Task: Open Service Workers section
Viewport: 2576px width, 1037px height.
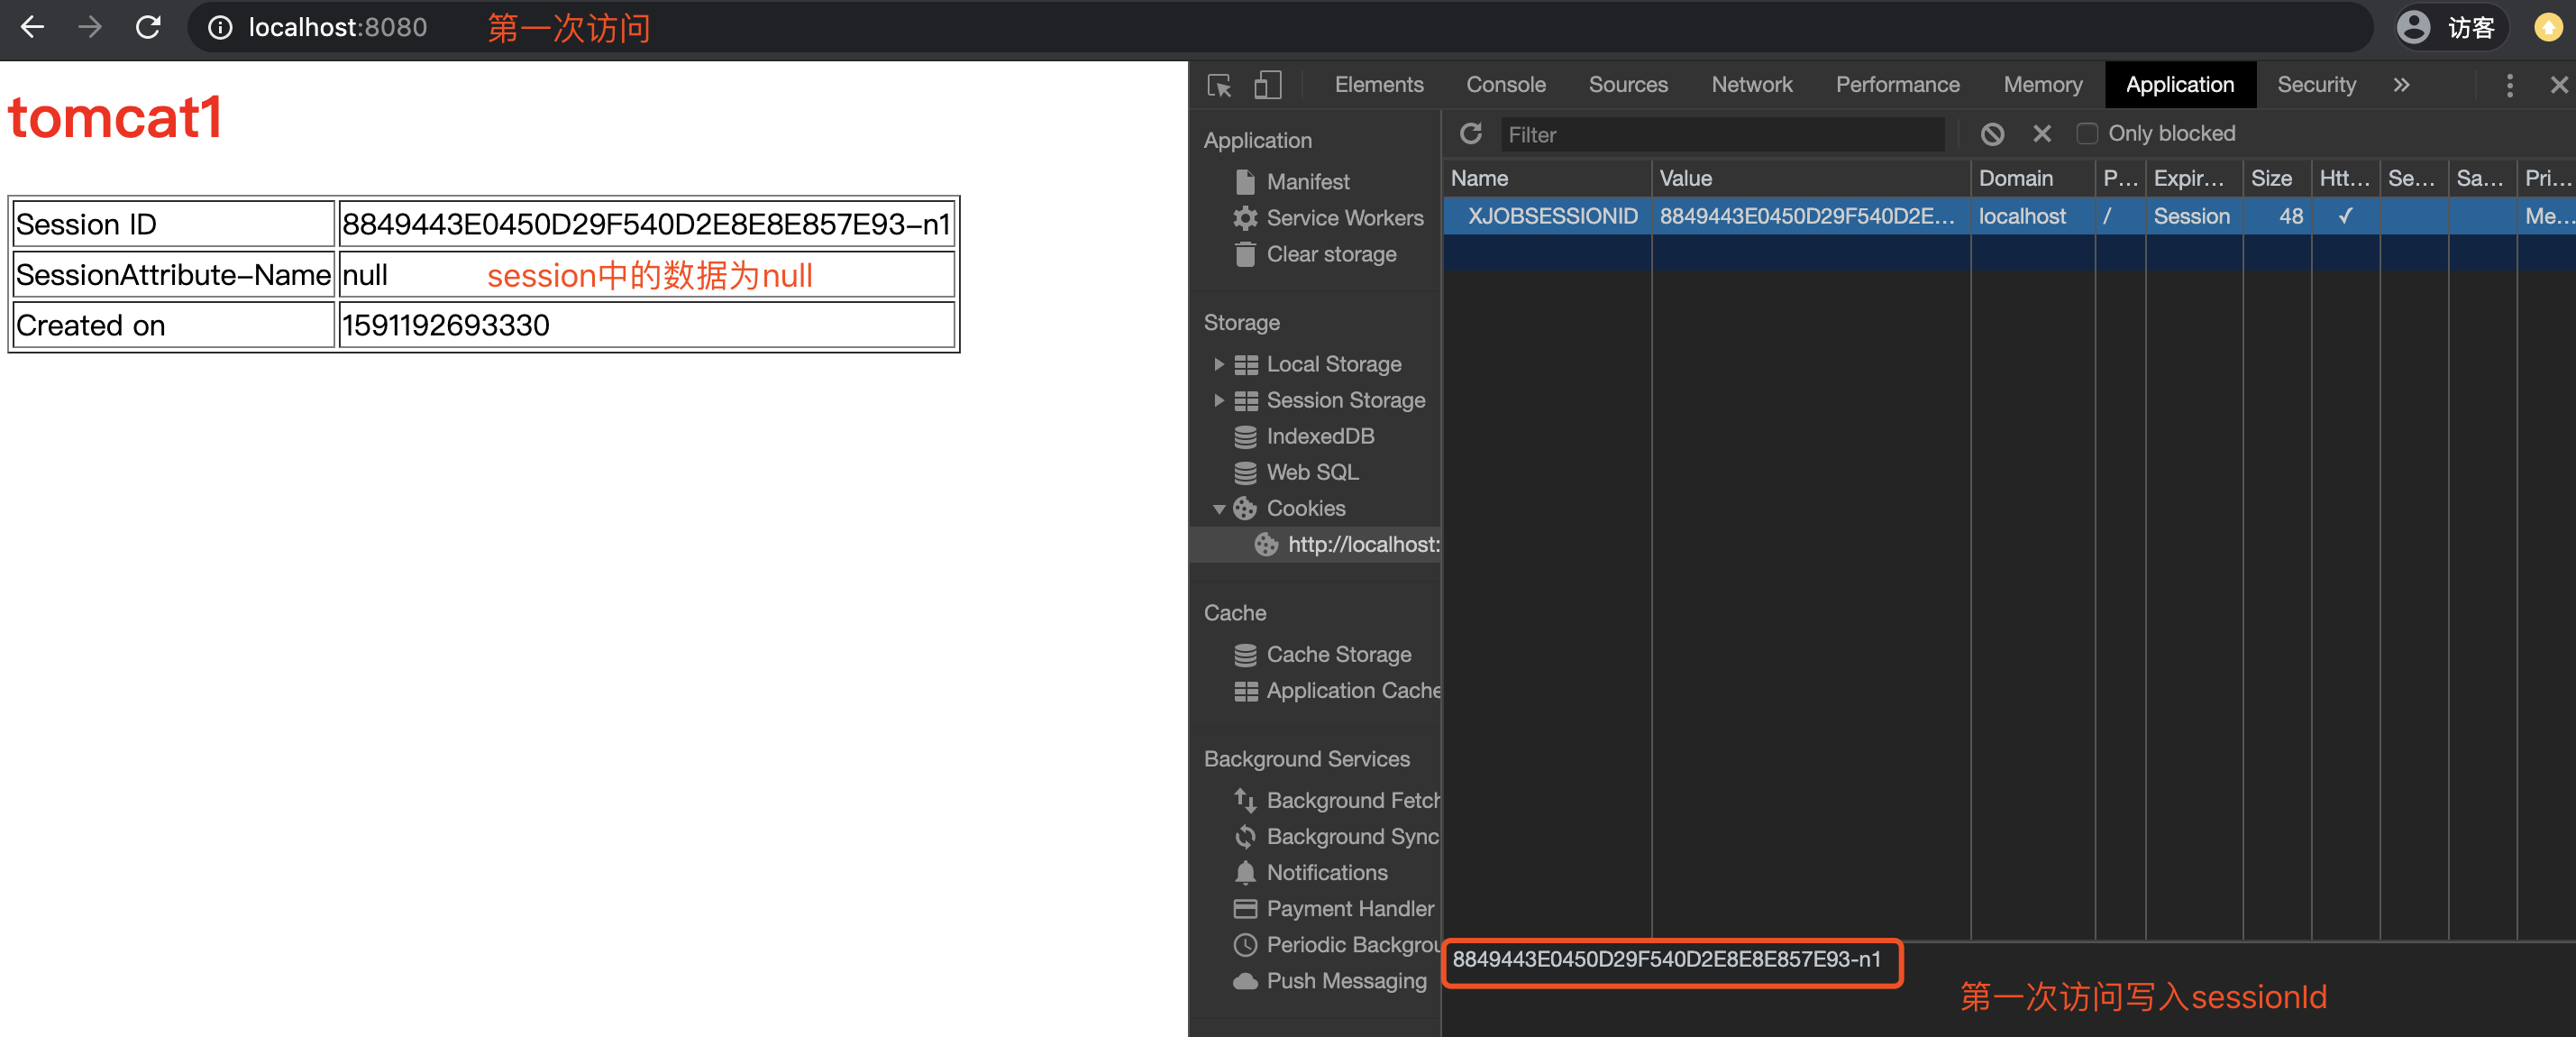Action: point(1344,218)
